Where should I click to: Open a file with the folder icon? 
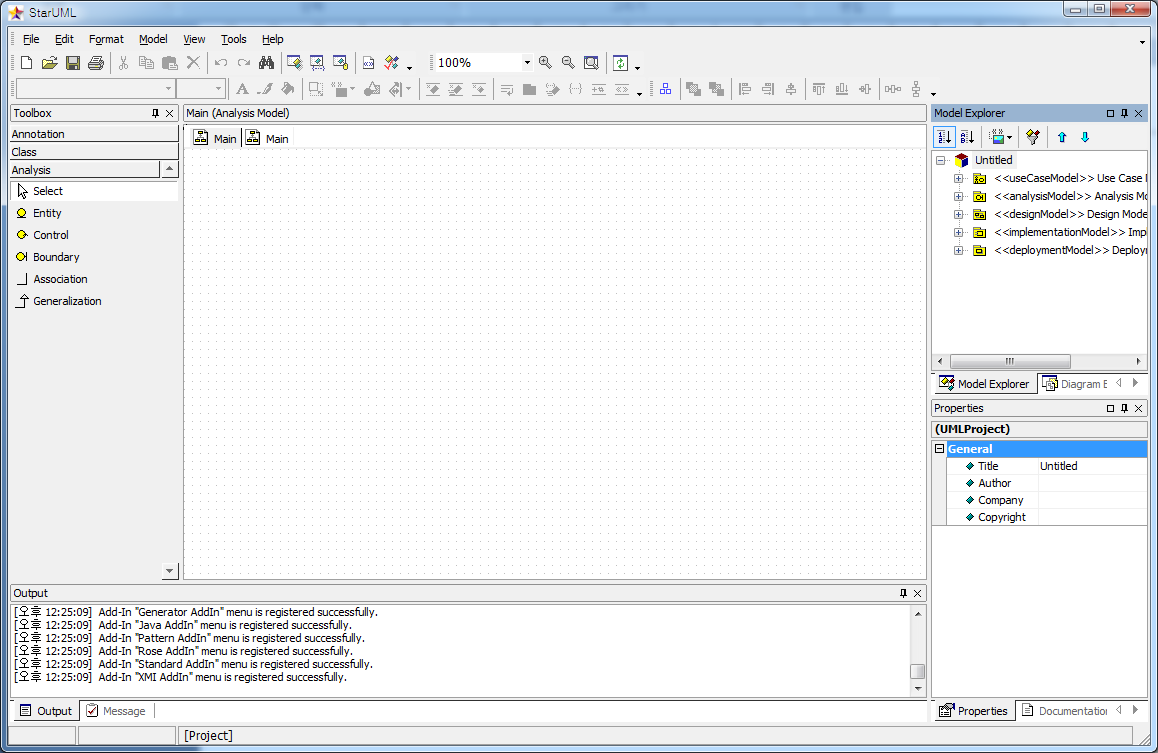49,63
